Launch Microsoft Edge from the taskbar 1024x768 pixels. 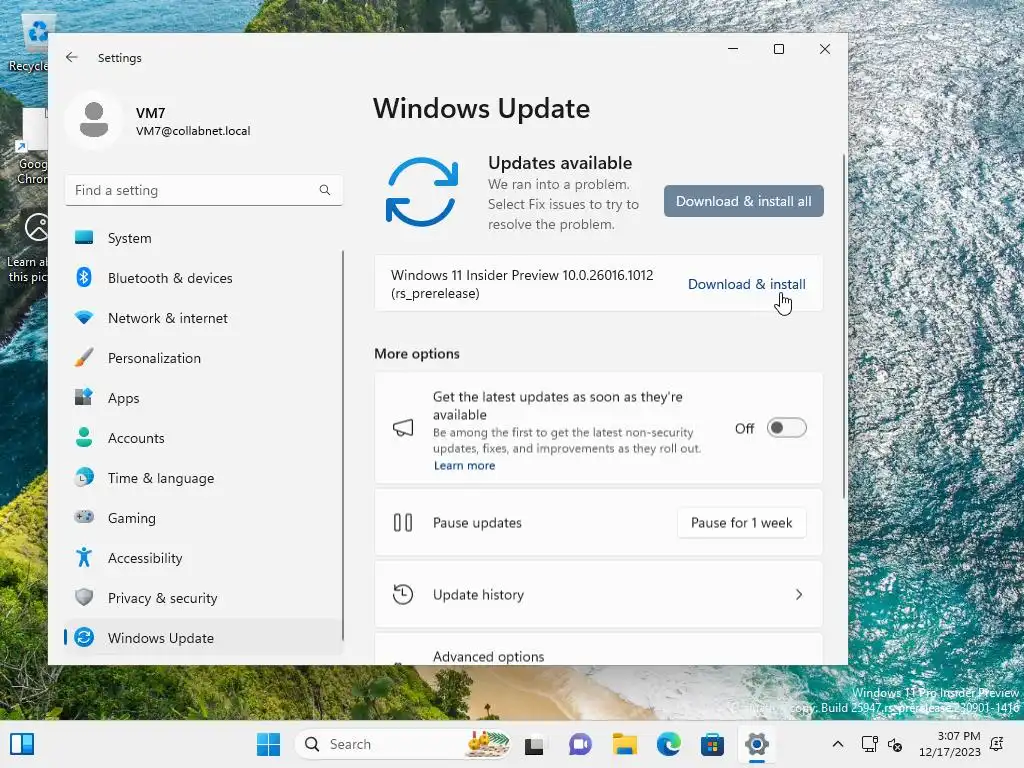pos(668,744)
